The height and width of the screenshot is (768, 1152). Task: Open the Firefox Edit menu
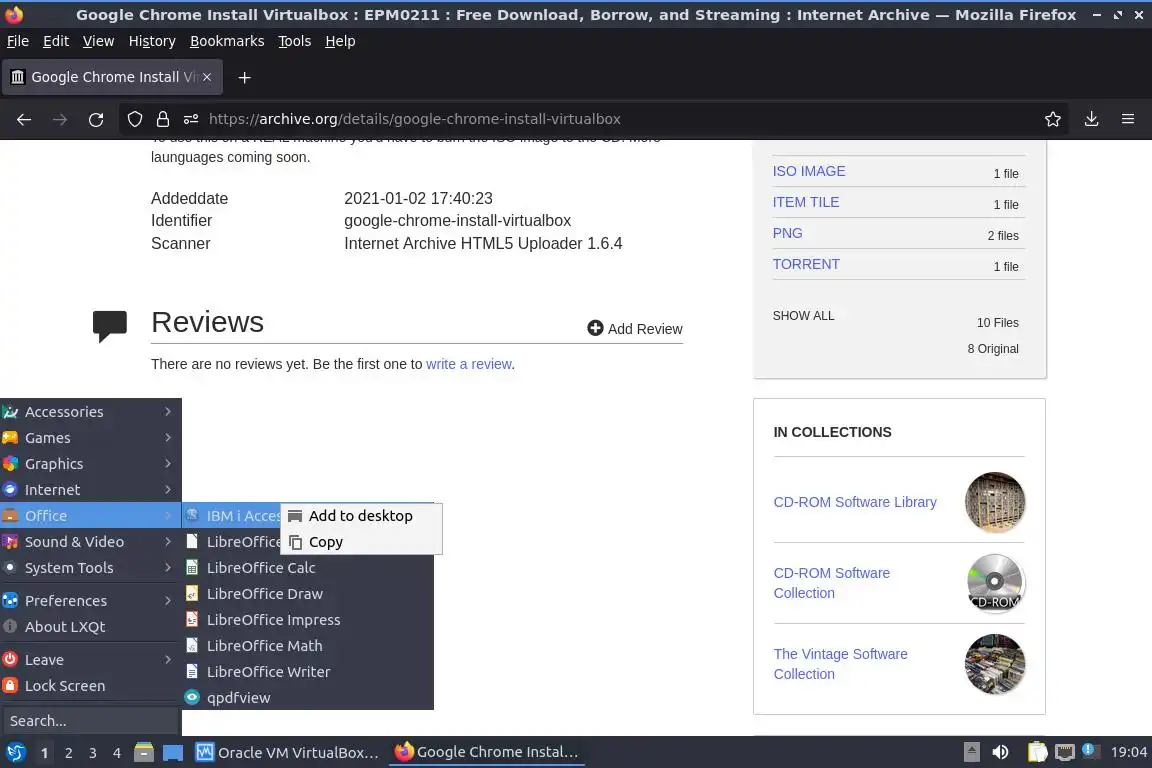click(x=56, y=41)
